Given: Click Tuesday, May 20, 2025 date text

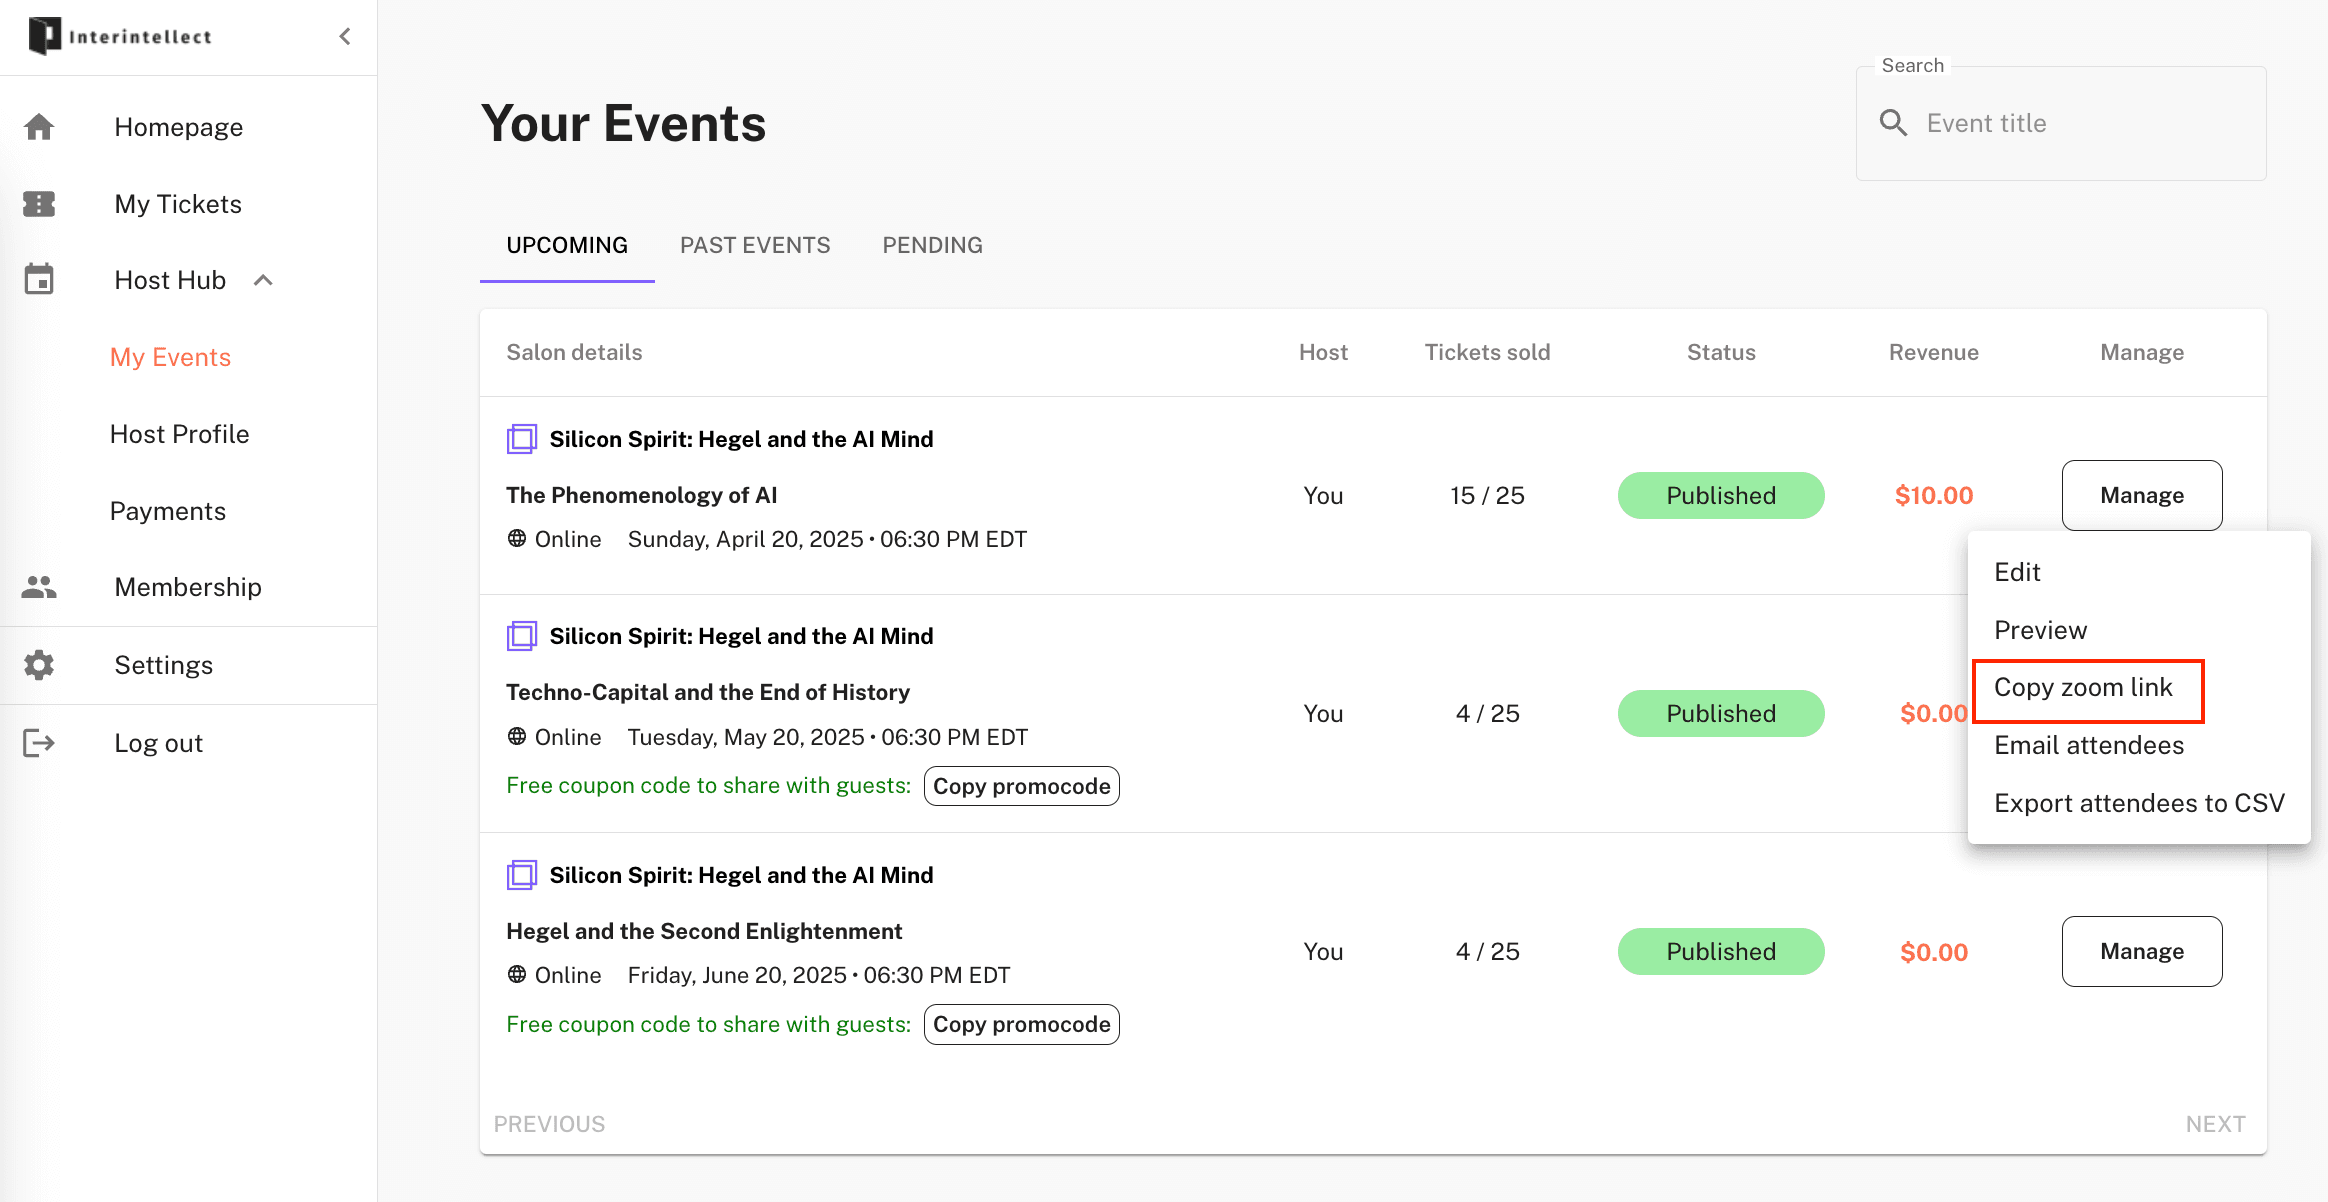Looking at the screenshot, I should click(x=746, y=737).
